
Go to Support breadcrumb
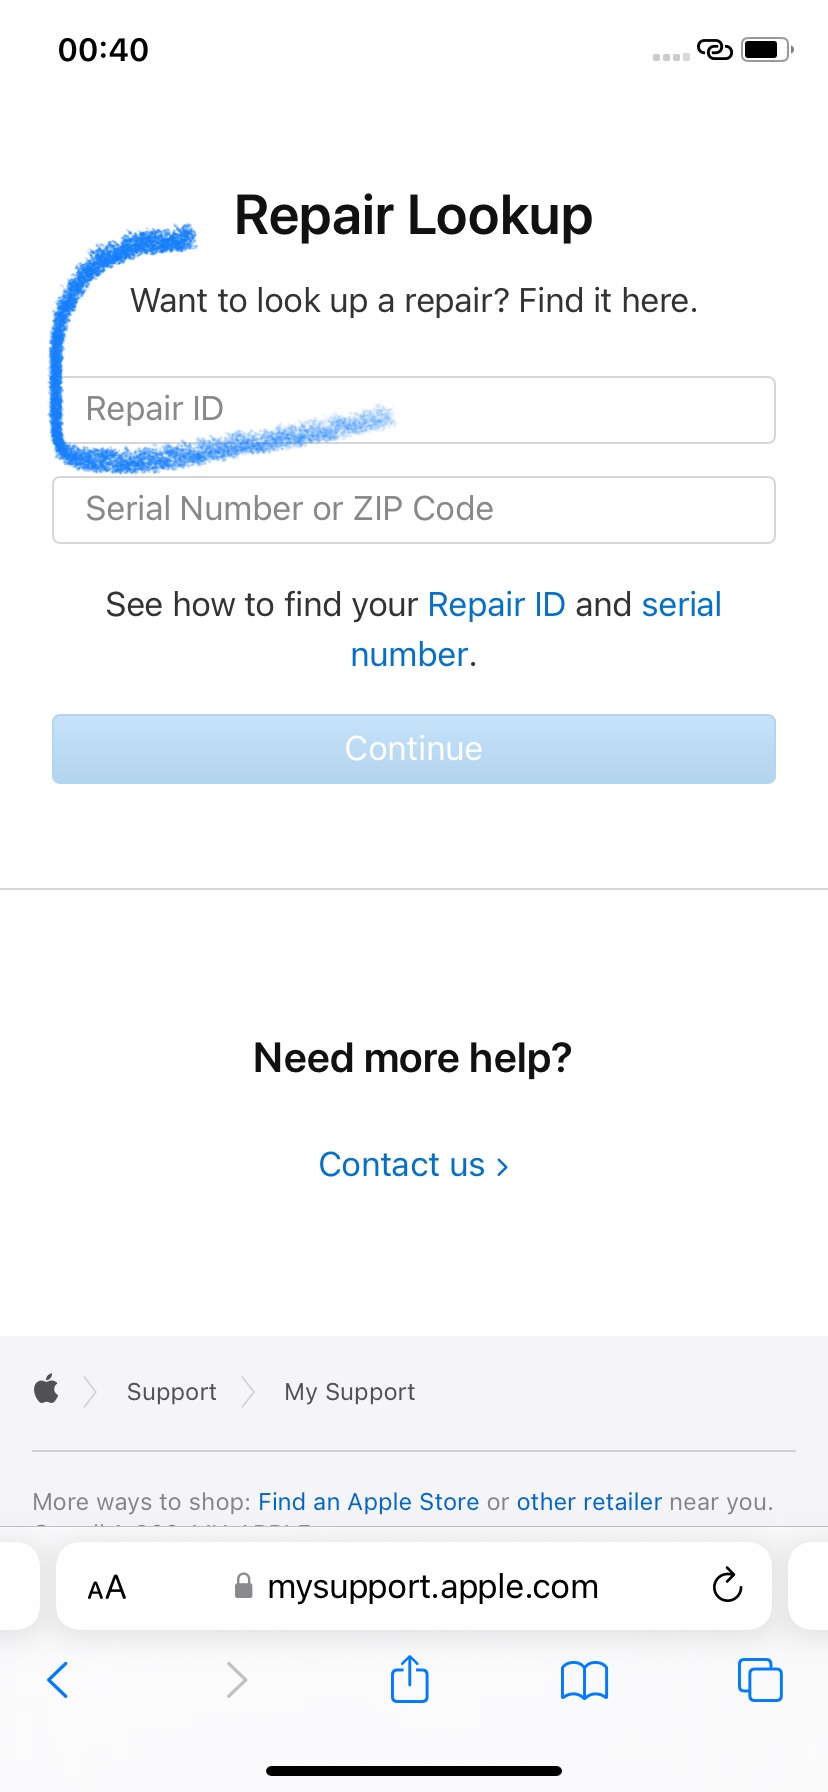point(172,1392)
